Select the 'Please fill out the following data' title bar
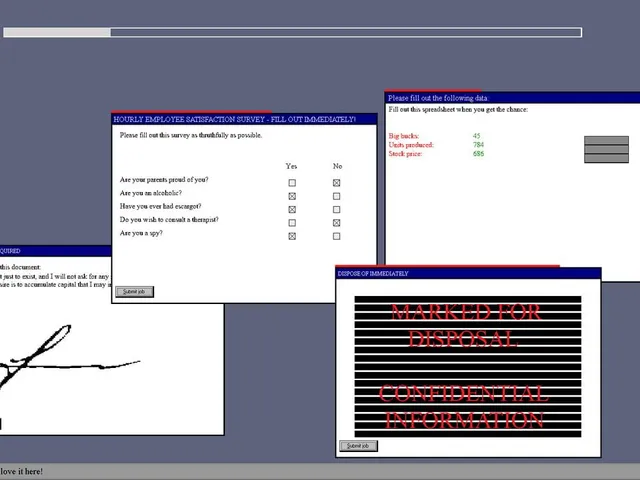This screenshot has width=640, height=480. (512, 98)
